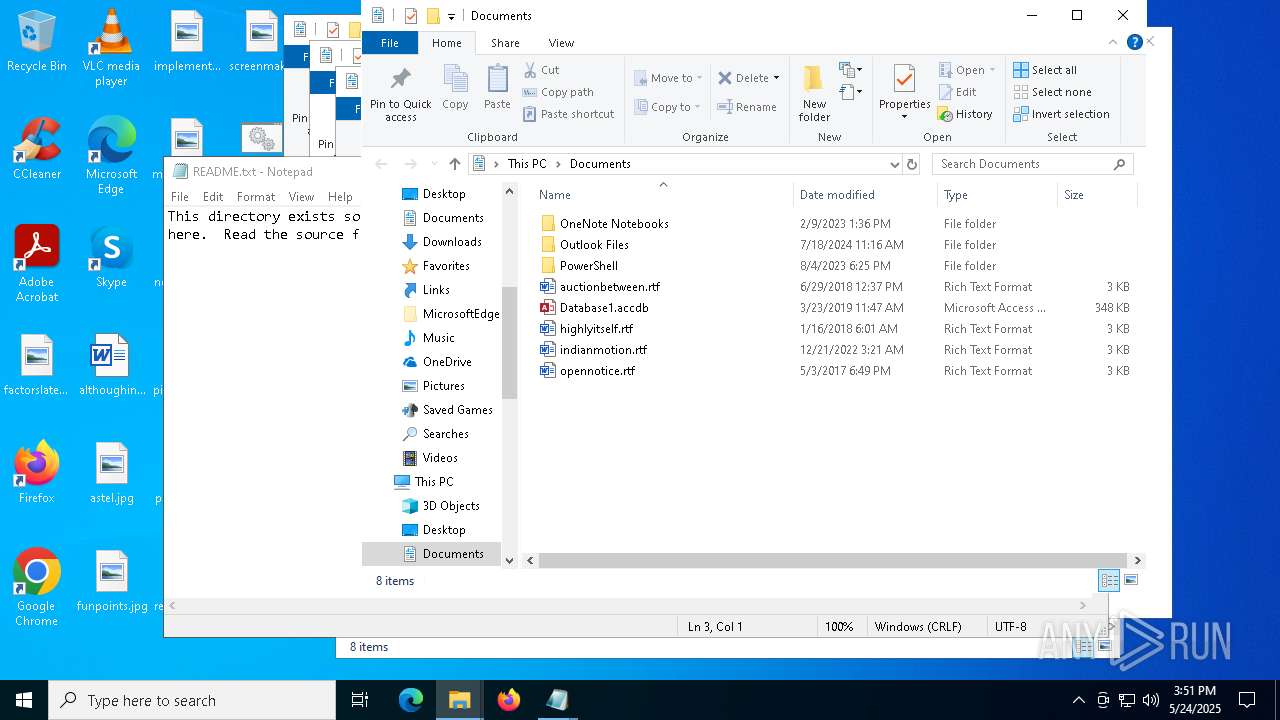Click the Edit ribbon item
The image size is (1280, 720).
click(x=958, y=92)
